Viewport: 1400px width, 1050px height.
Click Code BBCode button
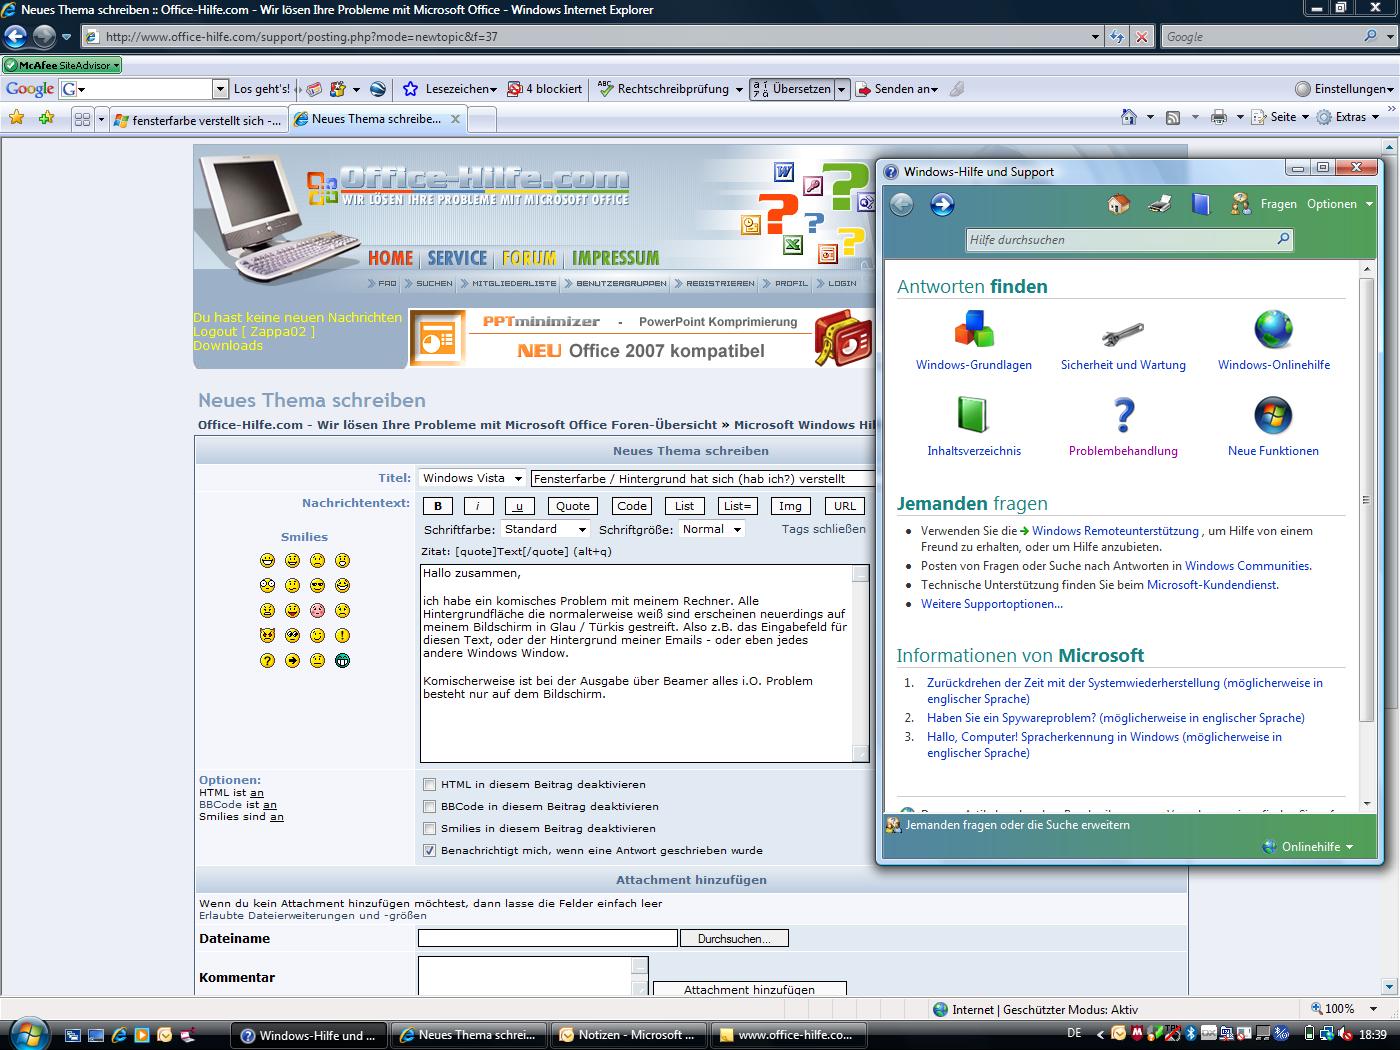tap(632, 506)
